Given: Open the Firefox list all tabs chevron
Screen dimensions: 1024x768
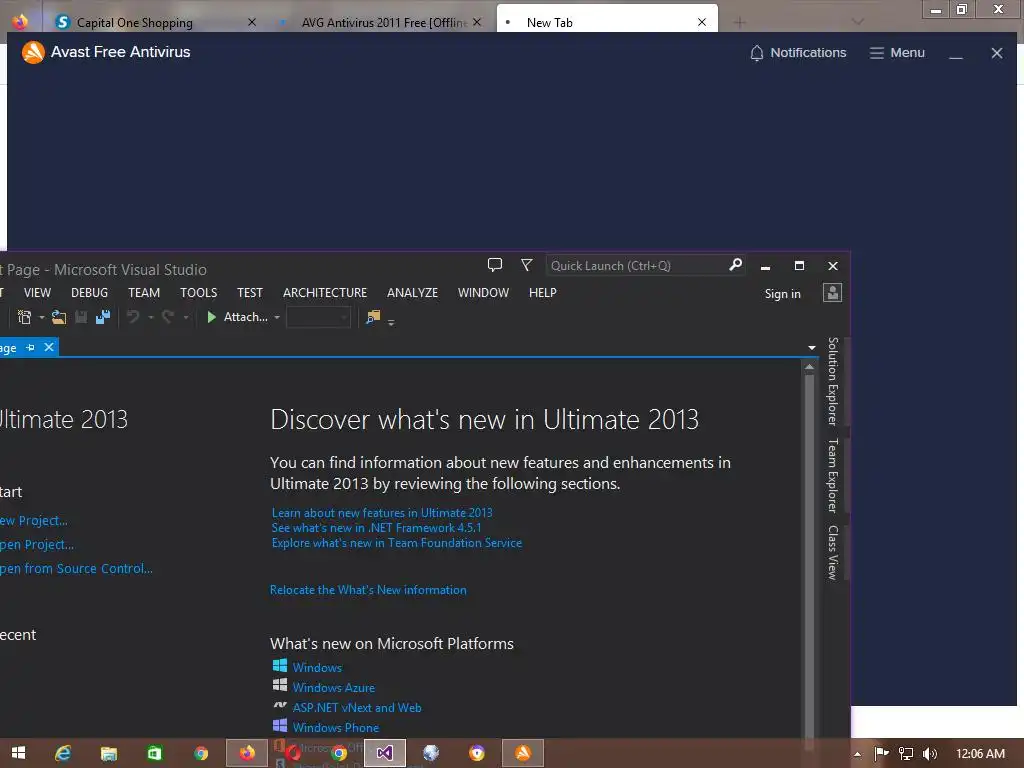Looking at the screenshot, I should tap(858, 22).
